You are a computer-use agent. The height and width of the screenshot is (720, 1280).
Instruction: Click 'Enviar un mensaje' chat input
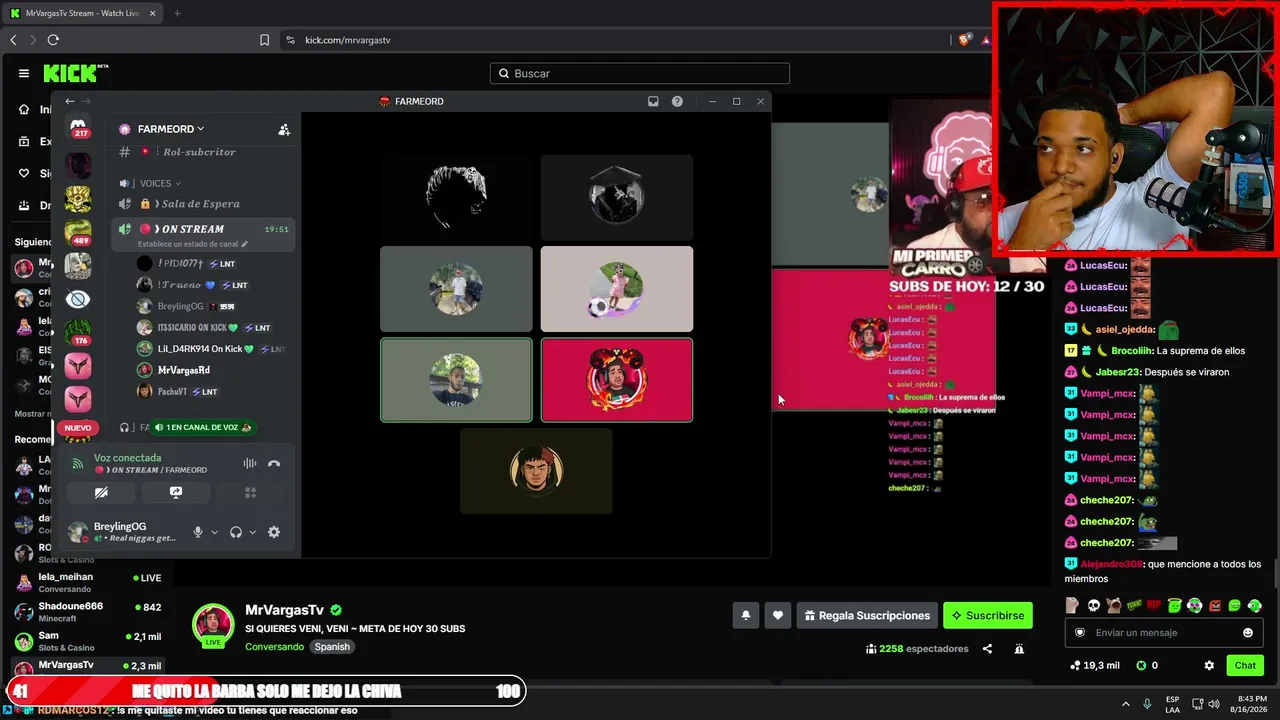pyautogui.click(x=1163, y=633)
